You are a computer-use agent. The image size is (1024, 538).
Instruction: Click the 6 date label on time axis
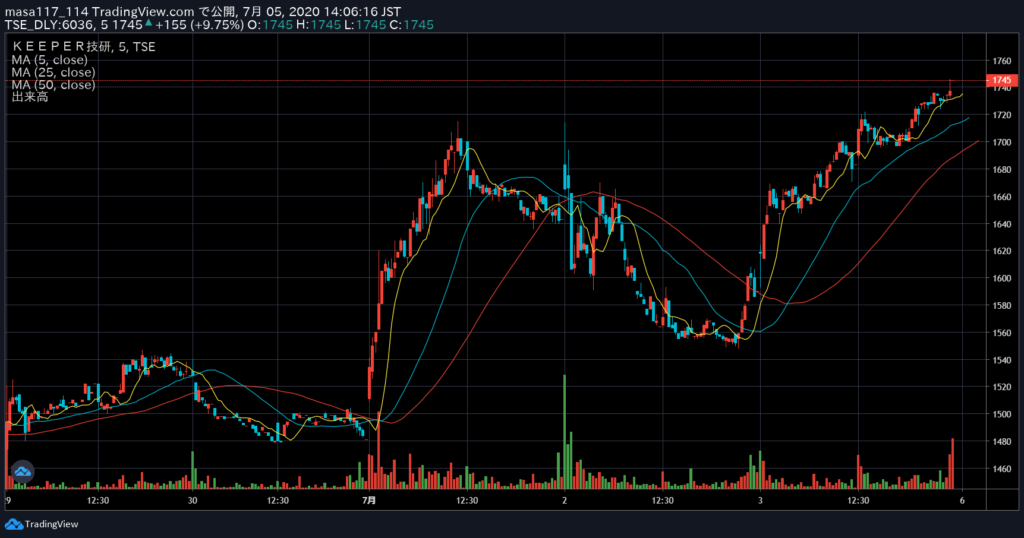click(x=962, y=501)
